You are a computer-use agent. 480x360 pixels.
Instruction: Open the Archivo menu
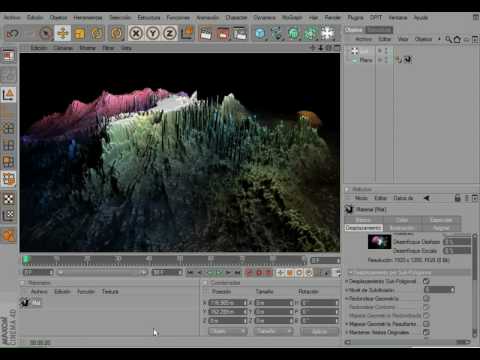click(12, 18)
